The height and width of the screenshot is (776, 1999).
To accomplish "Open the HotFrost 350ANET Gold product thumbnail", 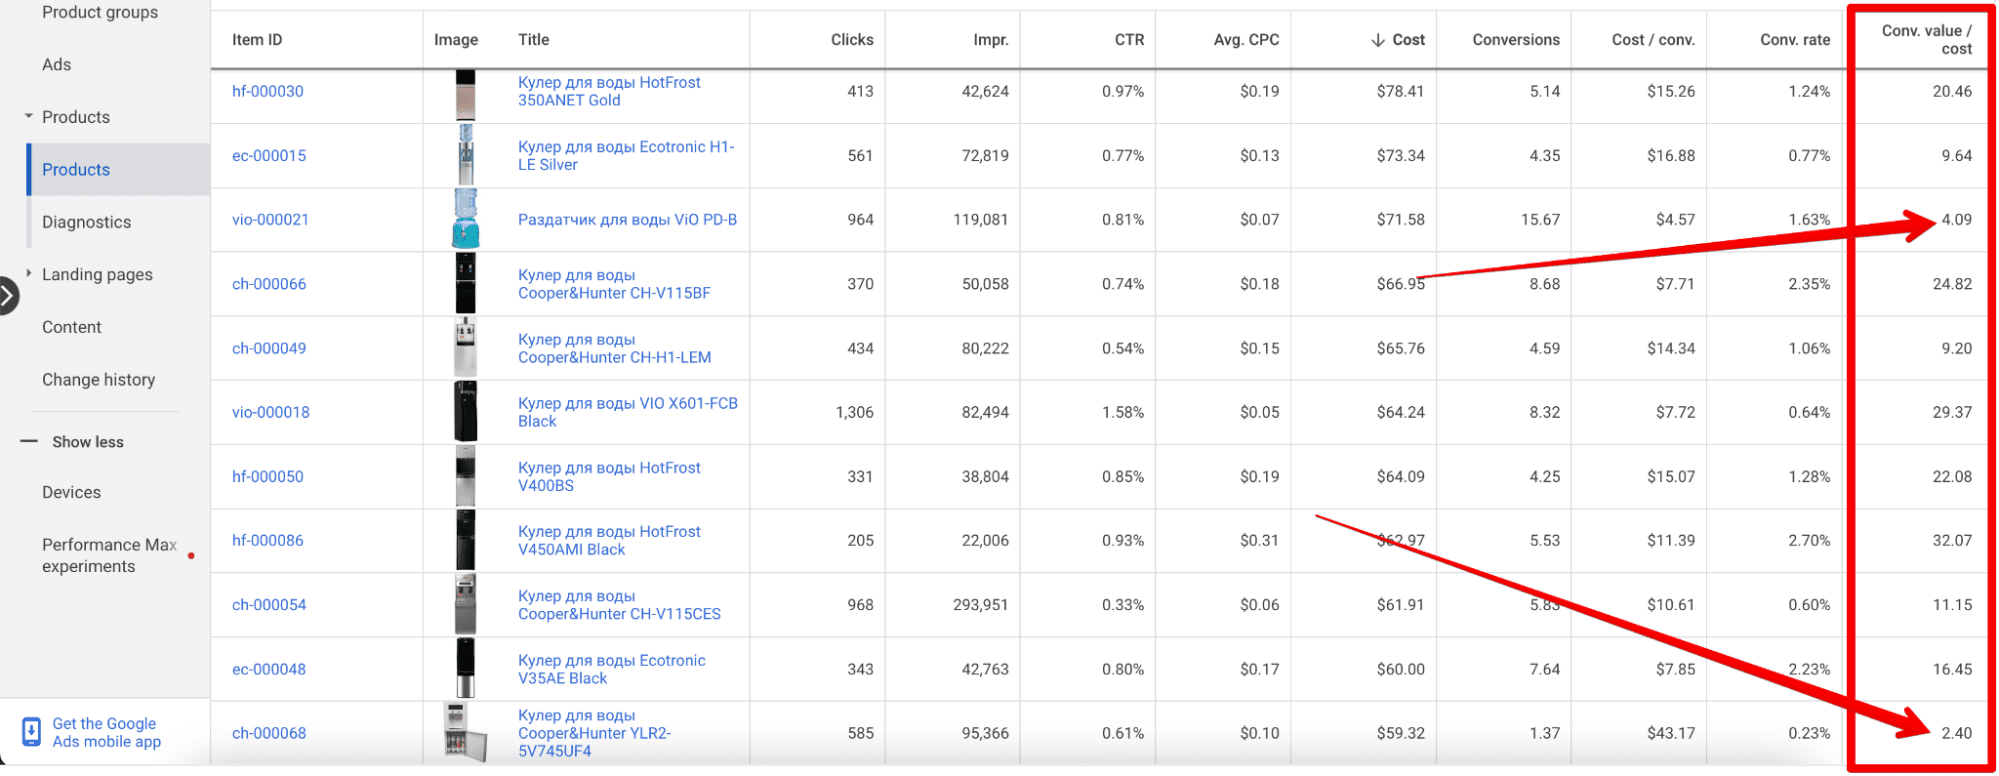I will pyautogui.click(x=465, y=92).
